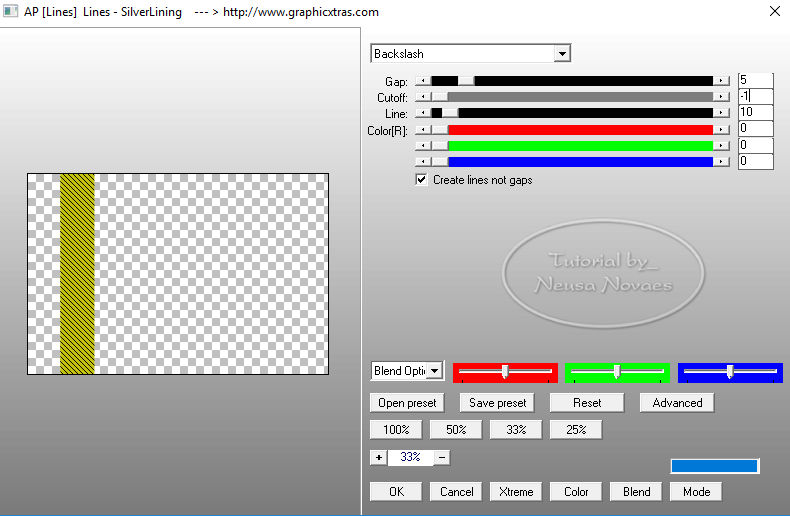The image size is (790, 516).
Task: Click the yellow striped band in preview
Action: tap(77, 274)
